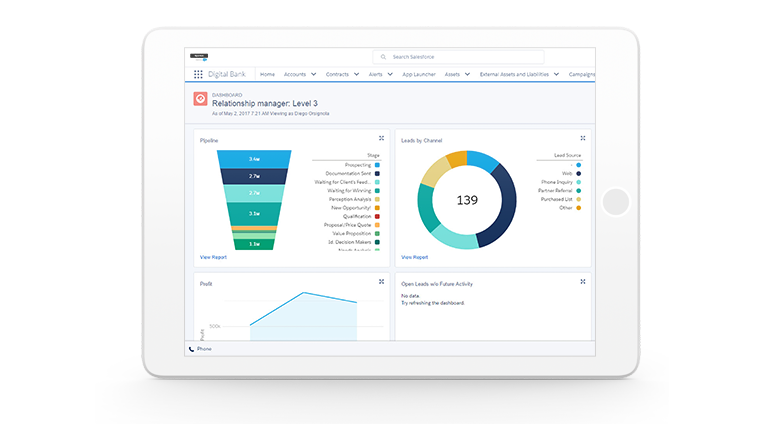Click the Phone icon in the utility bar
Image resolution: width=768 pixels, height=432 pixels.
(x=192, y=349)
